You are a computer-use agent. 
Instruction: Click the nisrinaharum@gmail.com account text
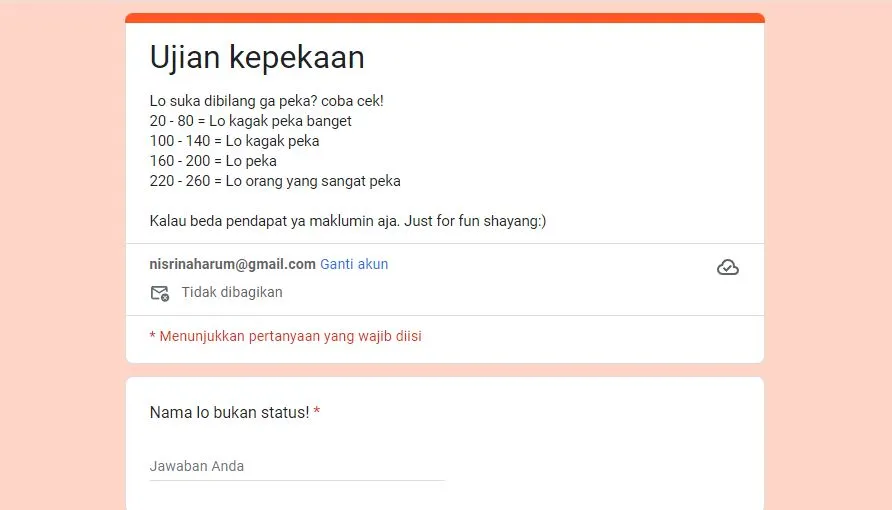point(233,264)
